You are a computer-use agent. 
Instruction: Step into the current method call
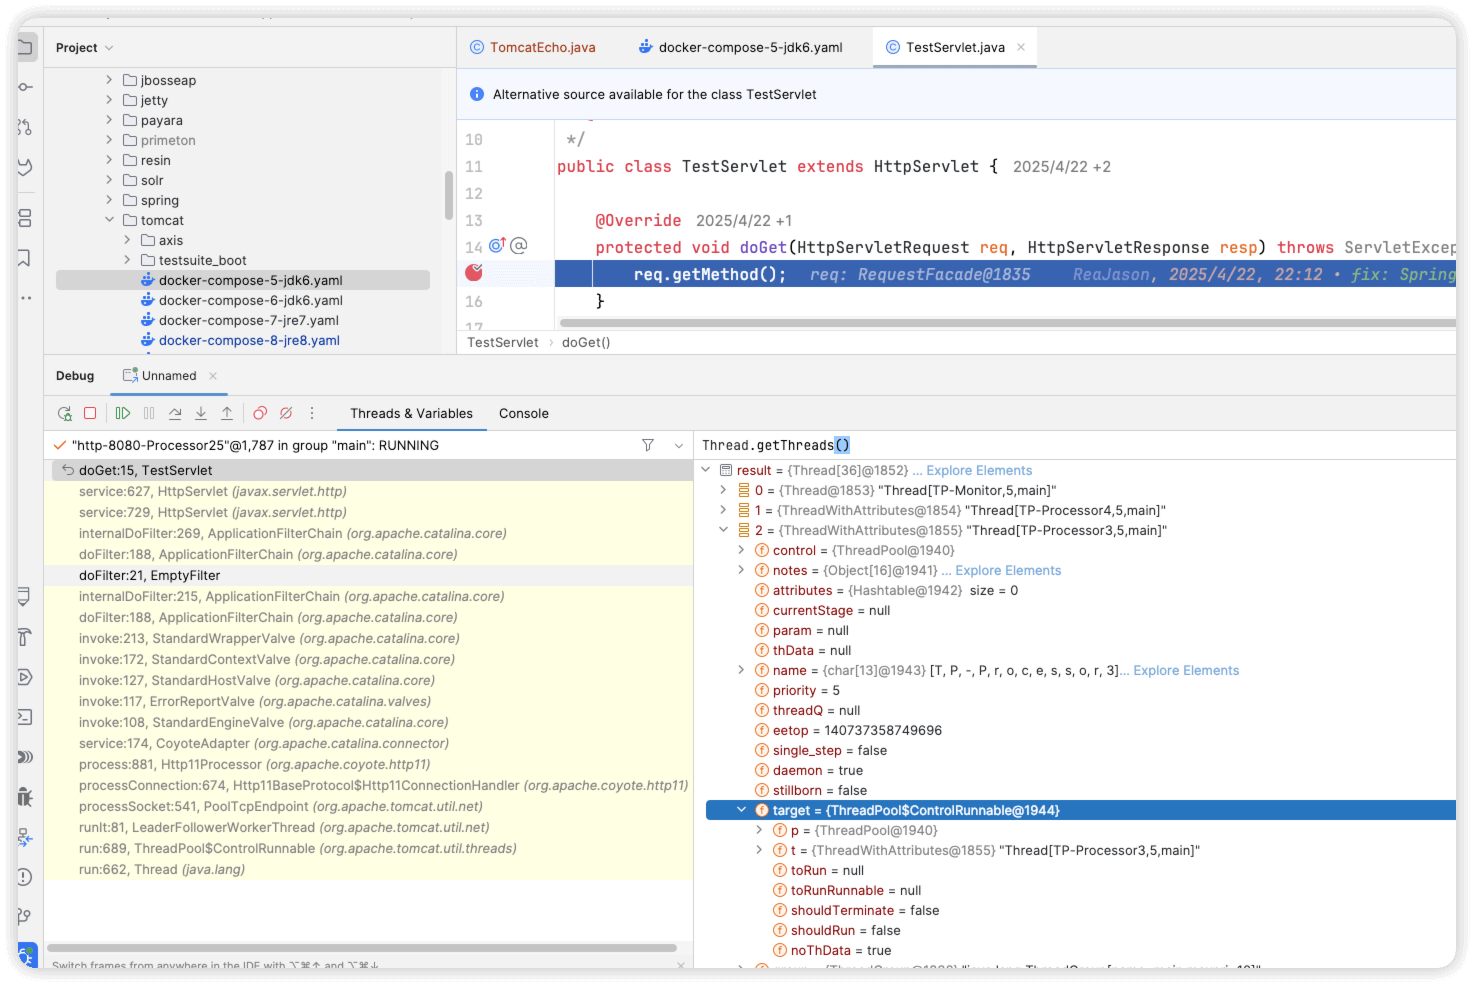(x=201, y=413)
